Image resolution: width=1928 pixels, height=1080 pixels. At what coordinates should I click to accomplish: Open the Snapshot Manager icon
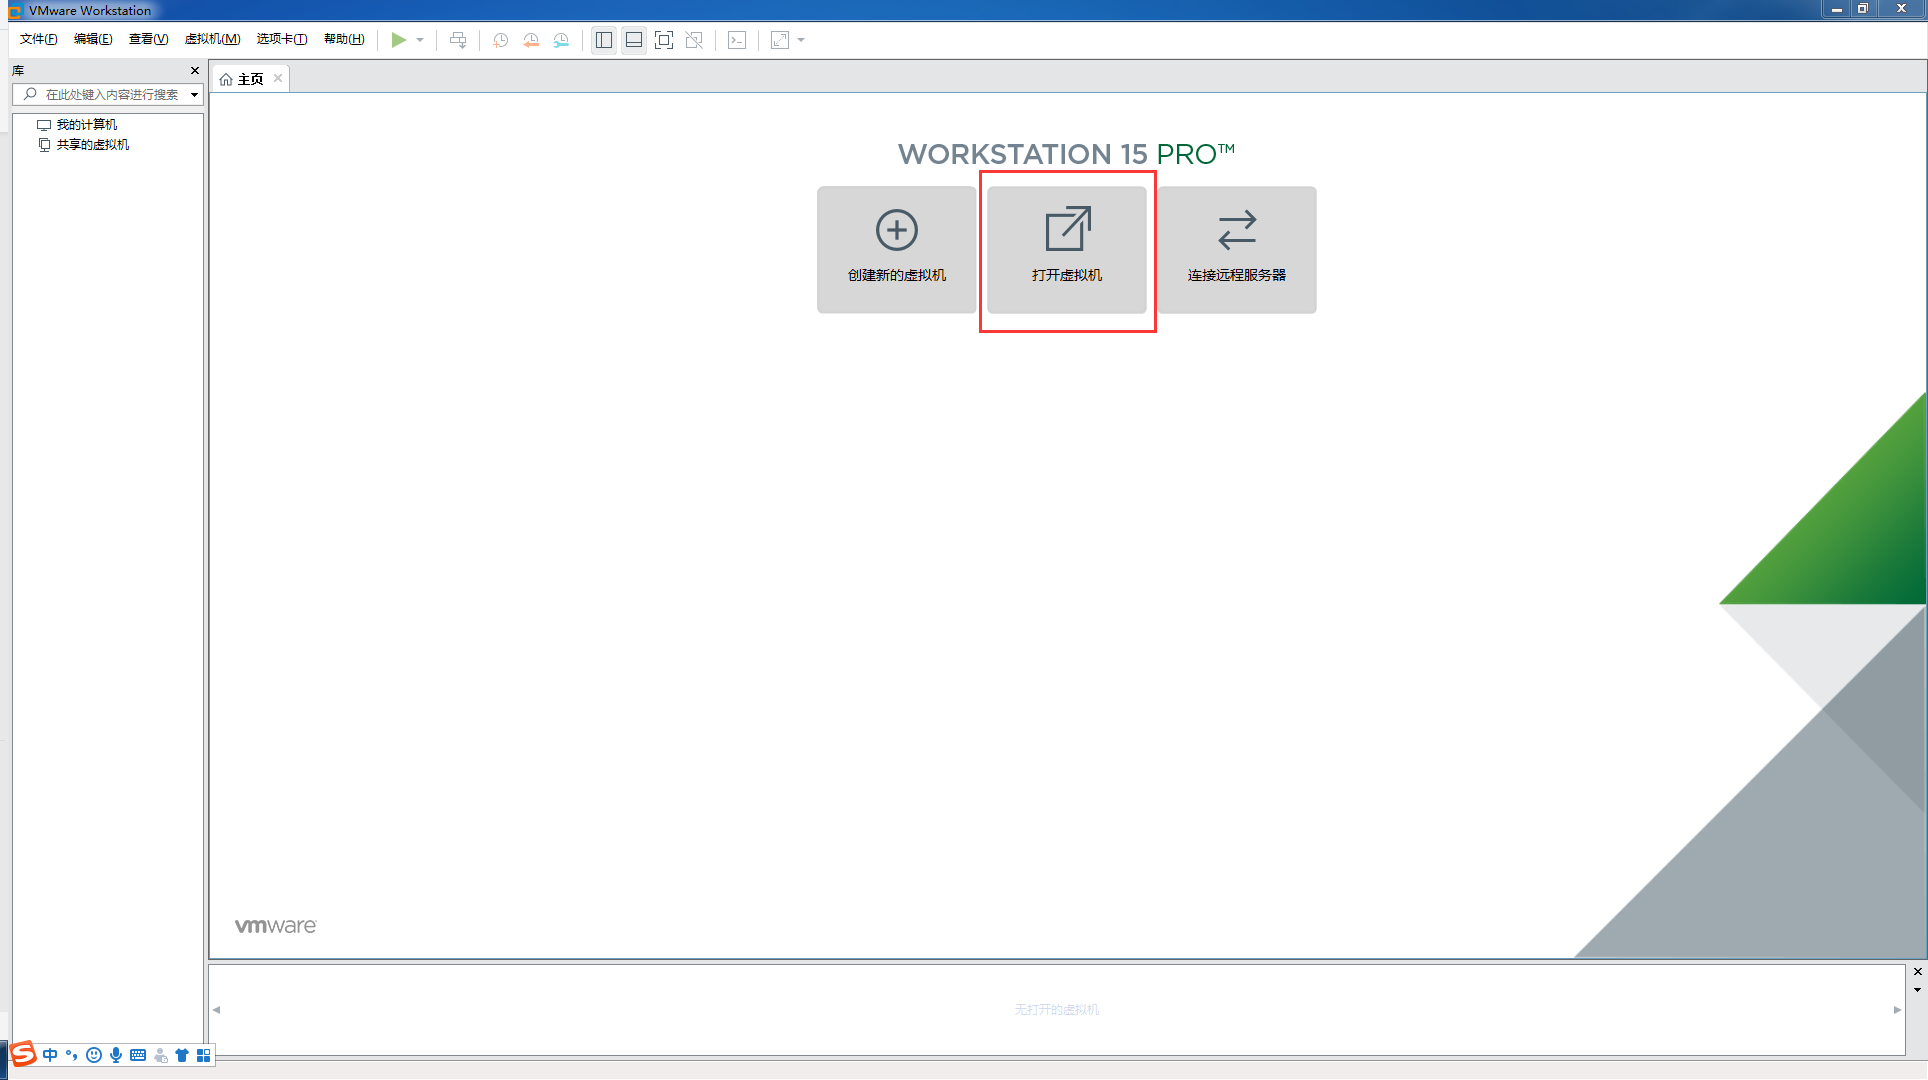coord(561,40)
